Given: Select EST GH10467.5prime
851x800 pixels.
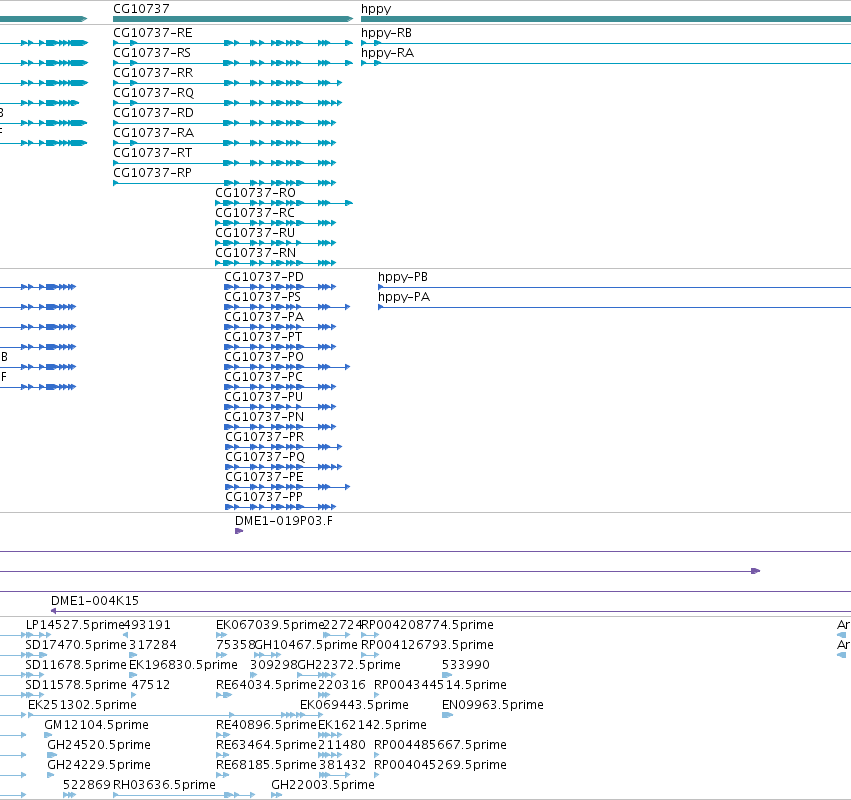Looking at the screenshot, I should [307, 645].
